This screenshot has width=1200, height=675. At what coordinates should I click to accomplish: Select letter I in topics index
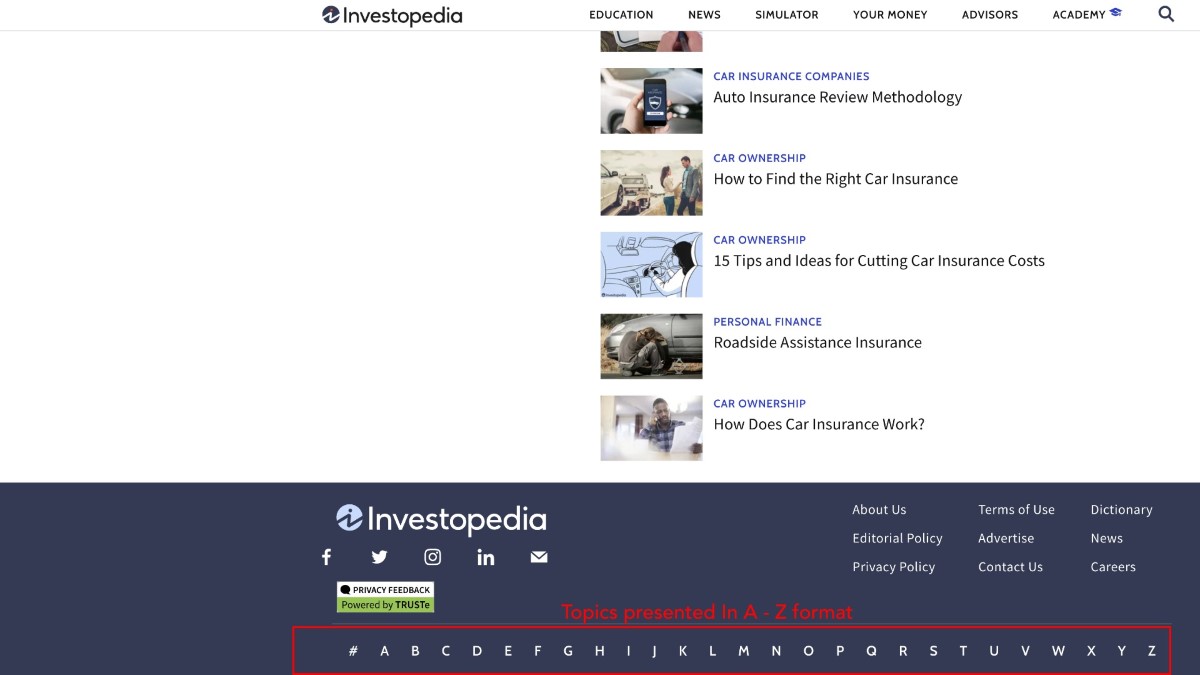629,651
